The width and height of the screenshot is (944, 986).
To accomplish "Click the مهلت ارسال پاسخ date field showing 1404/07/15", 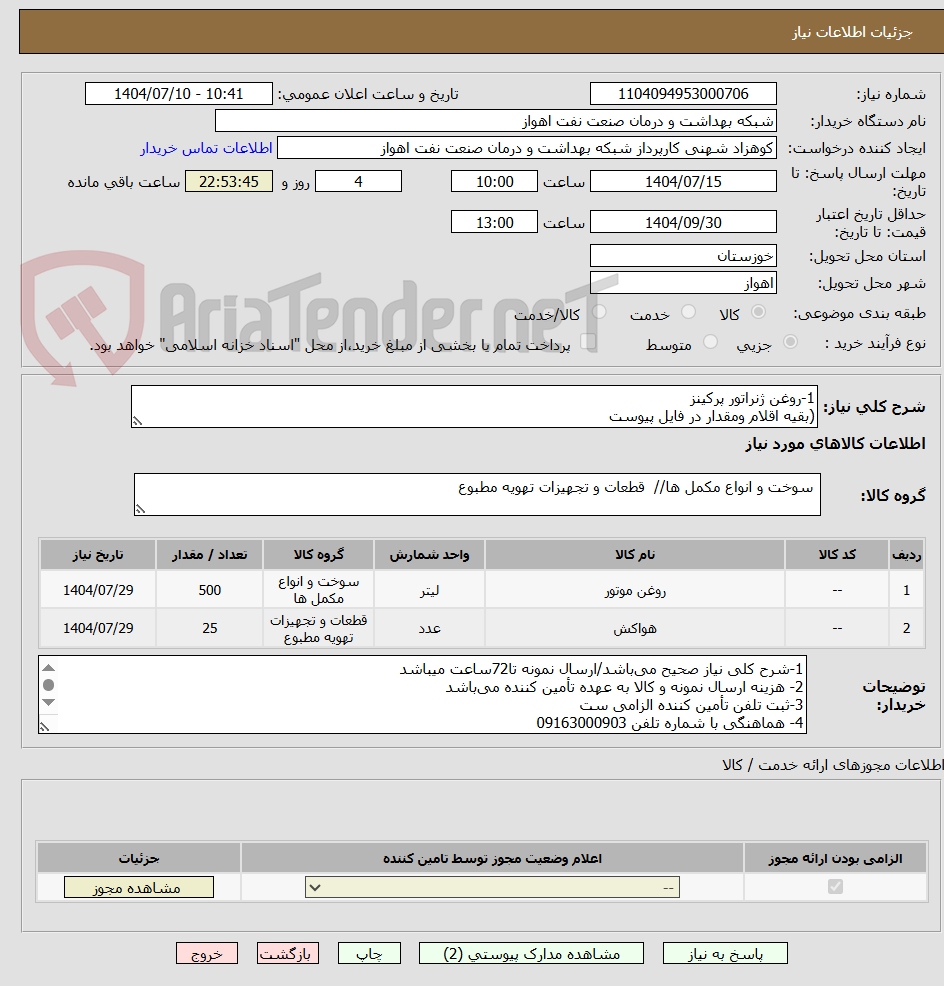I will (x=682, y=181).
